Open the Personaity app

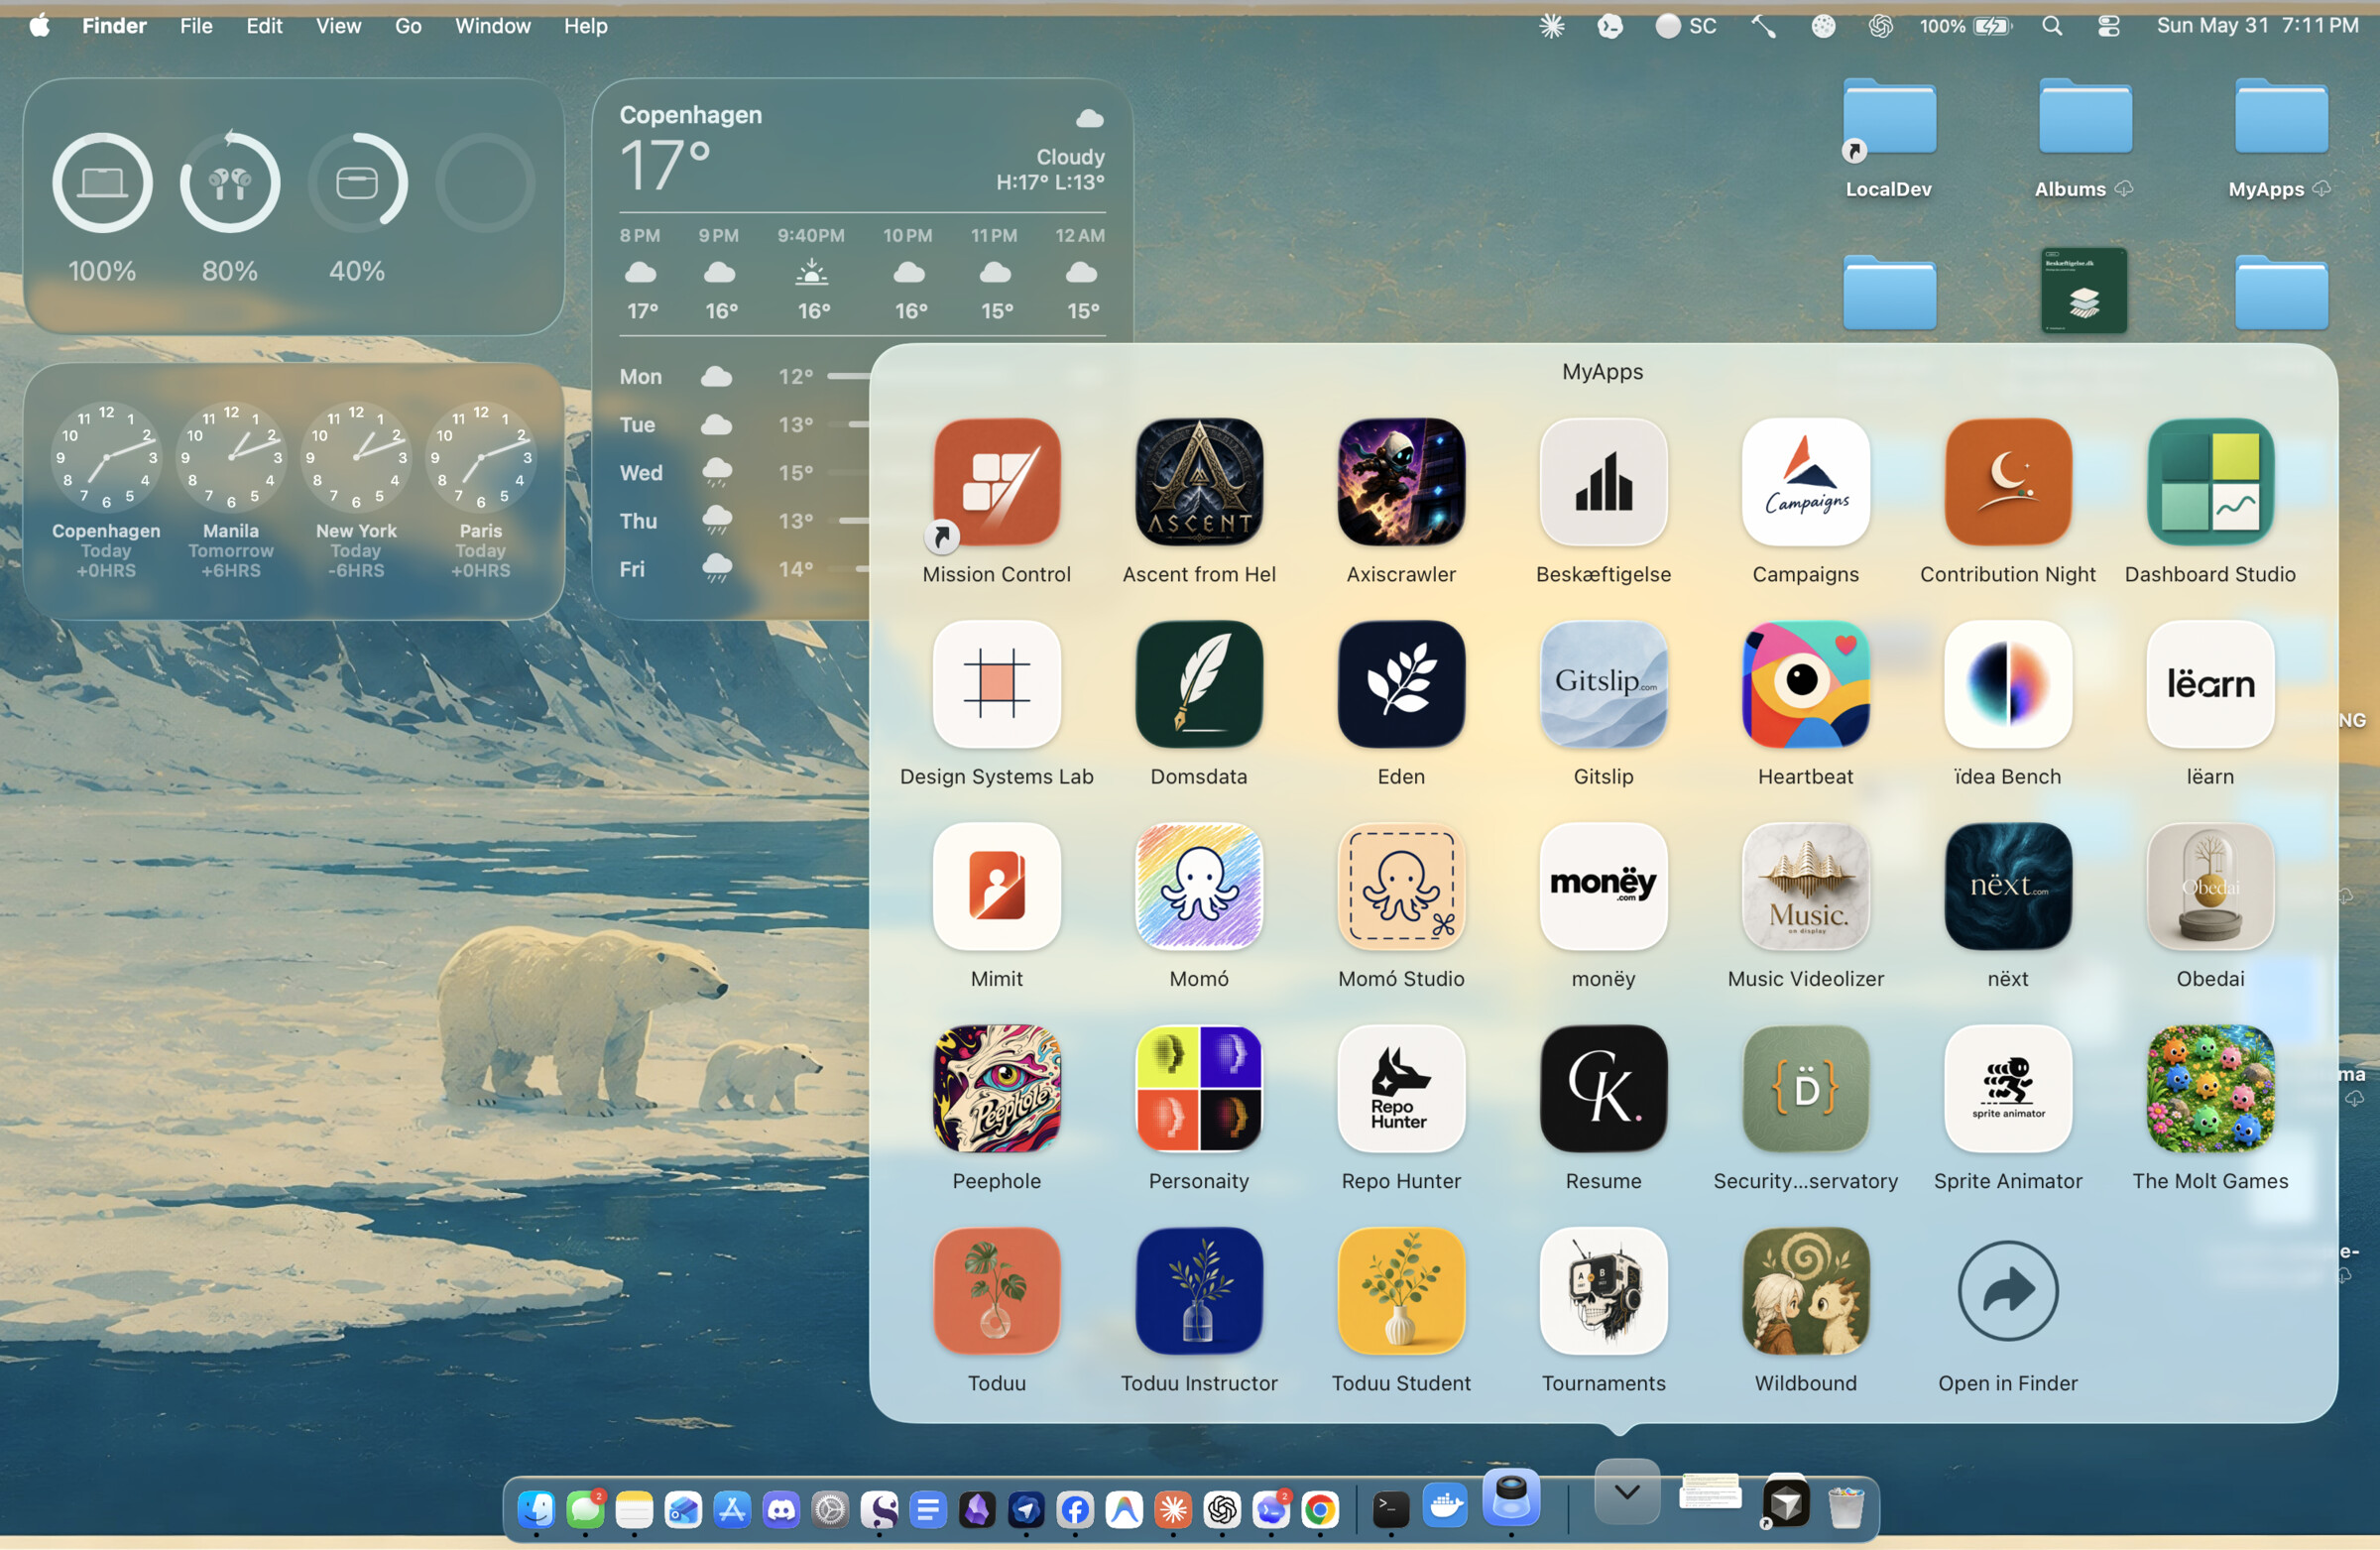1199,1088
